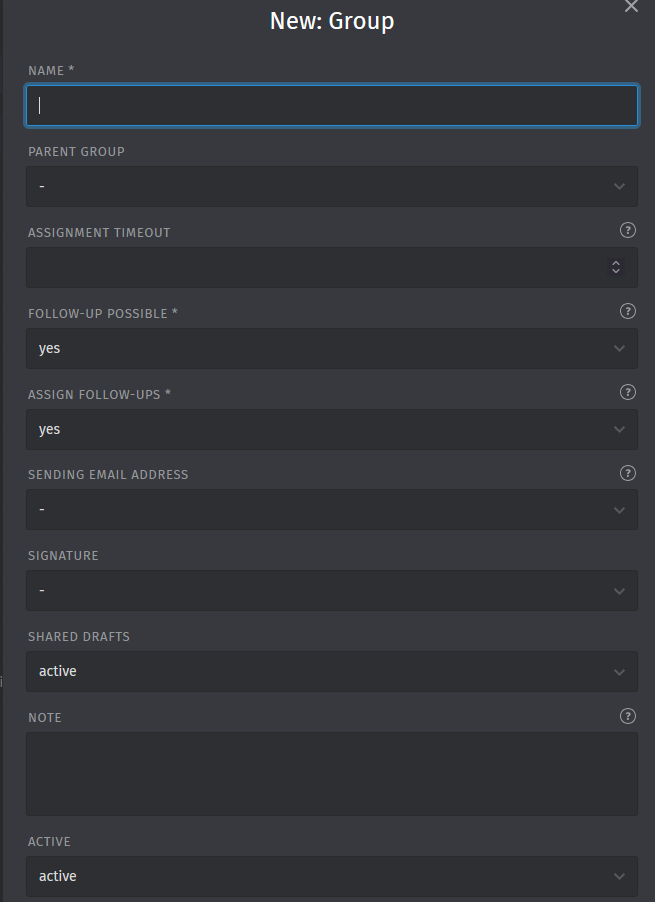Image resolution: width=655 pixels, height=902 pixels.
Task: Open help icon for Follow-up Possible
Action: coord(627,311)
